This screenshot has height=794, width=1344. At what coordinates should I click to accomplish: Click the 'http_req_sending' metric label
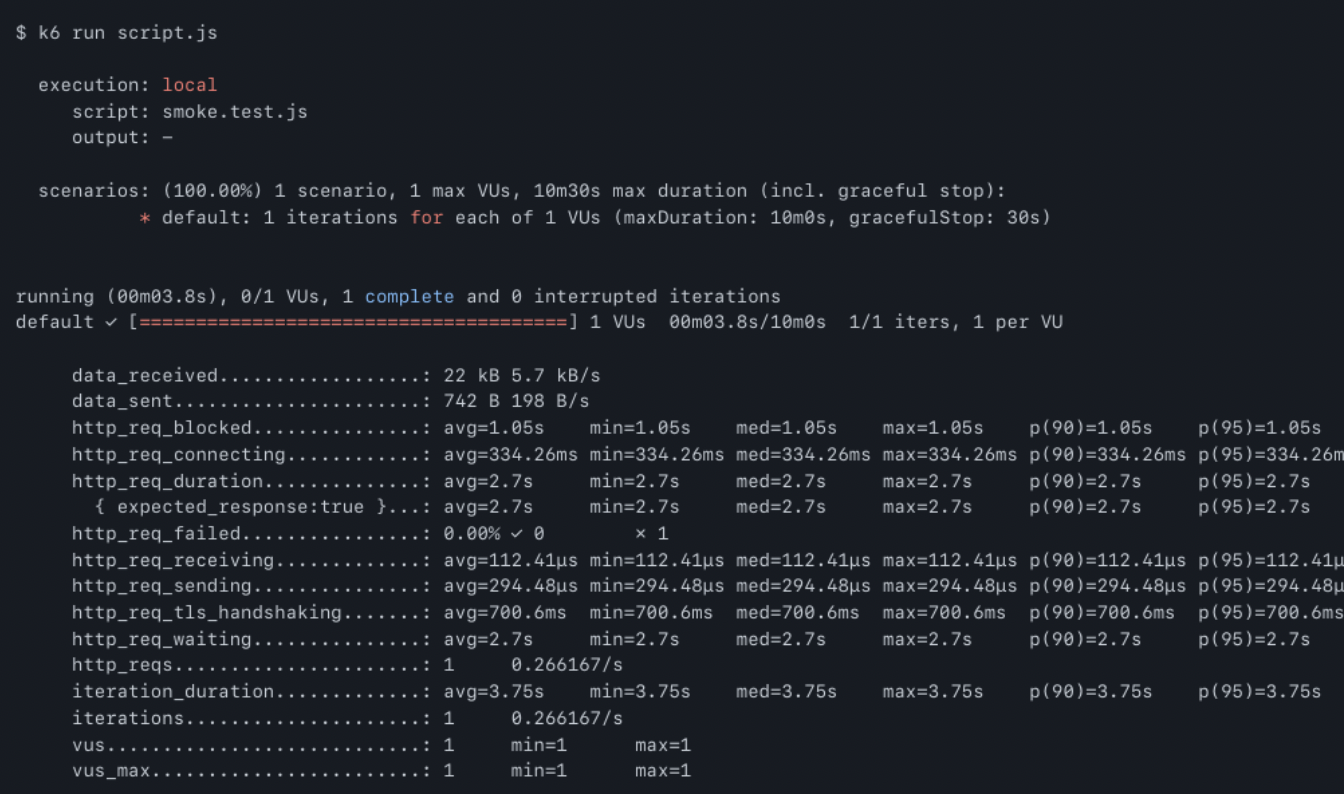pyautogui.click(x=161, y=586)
